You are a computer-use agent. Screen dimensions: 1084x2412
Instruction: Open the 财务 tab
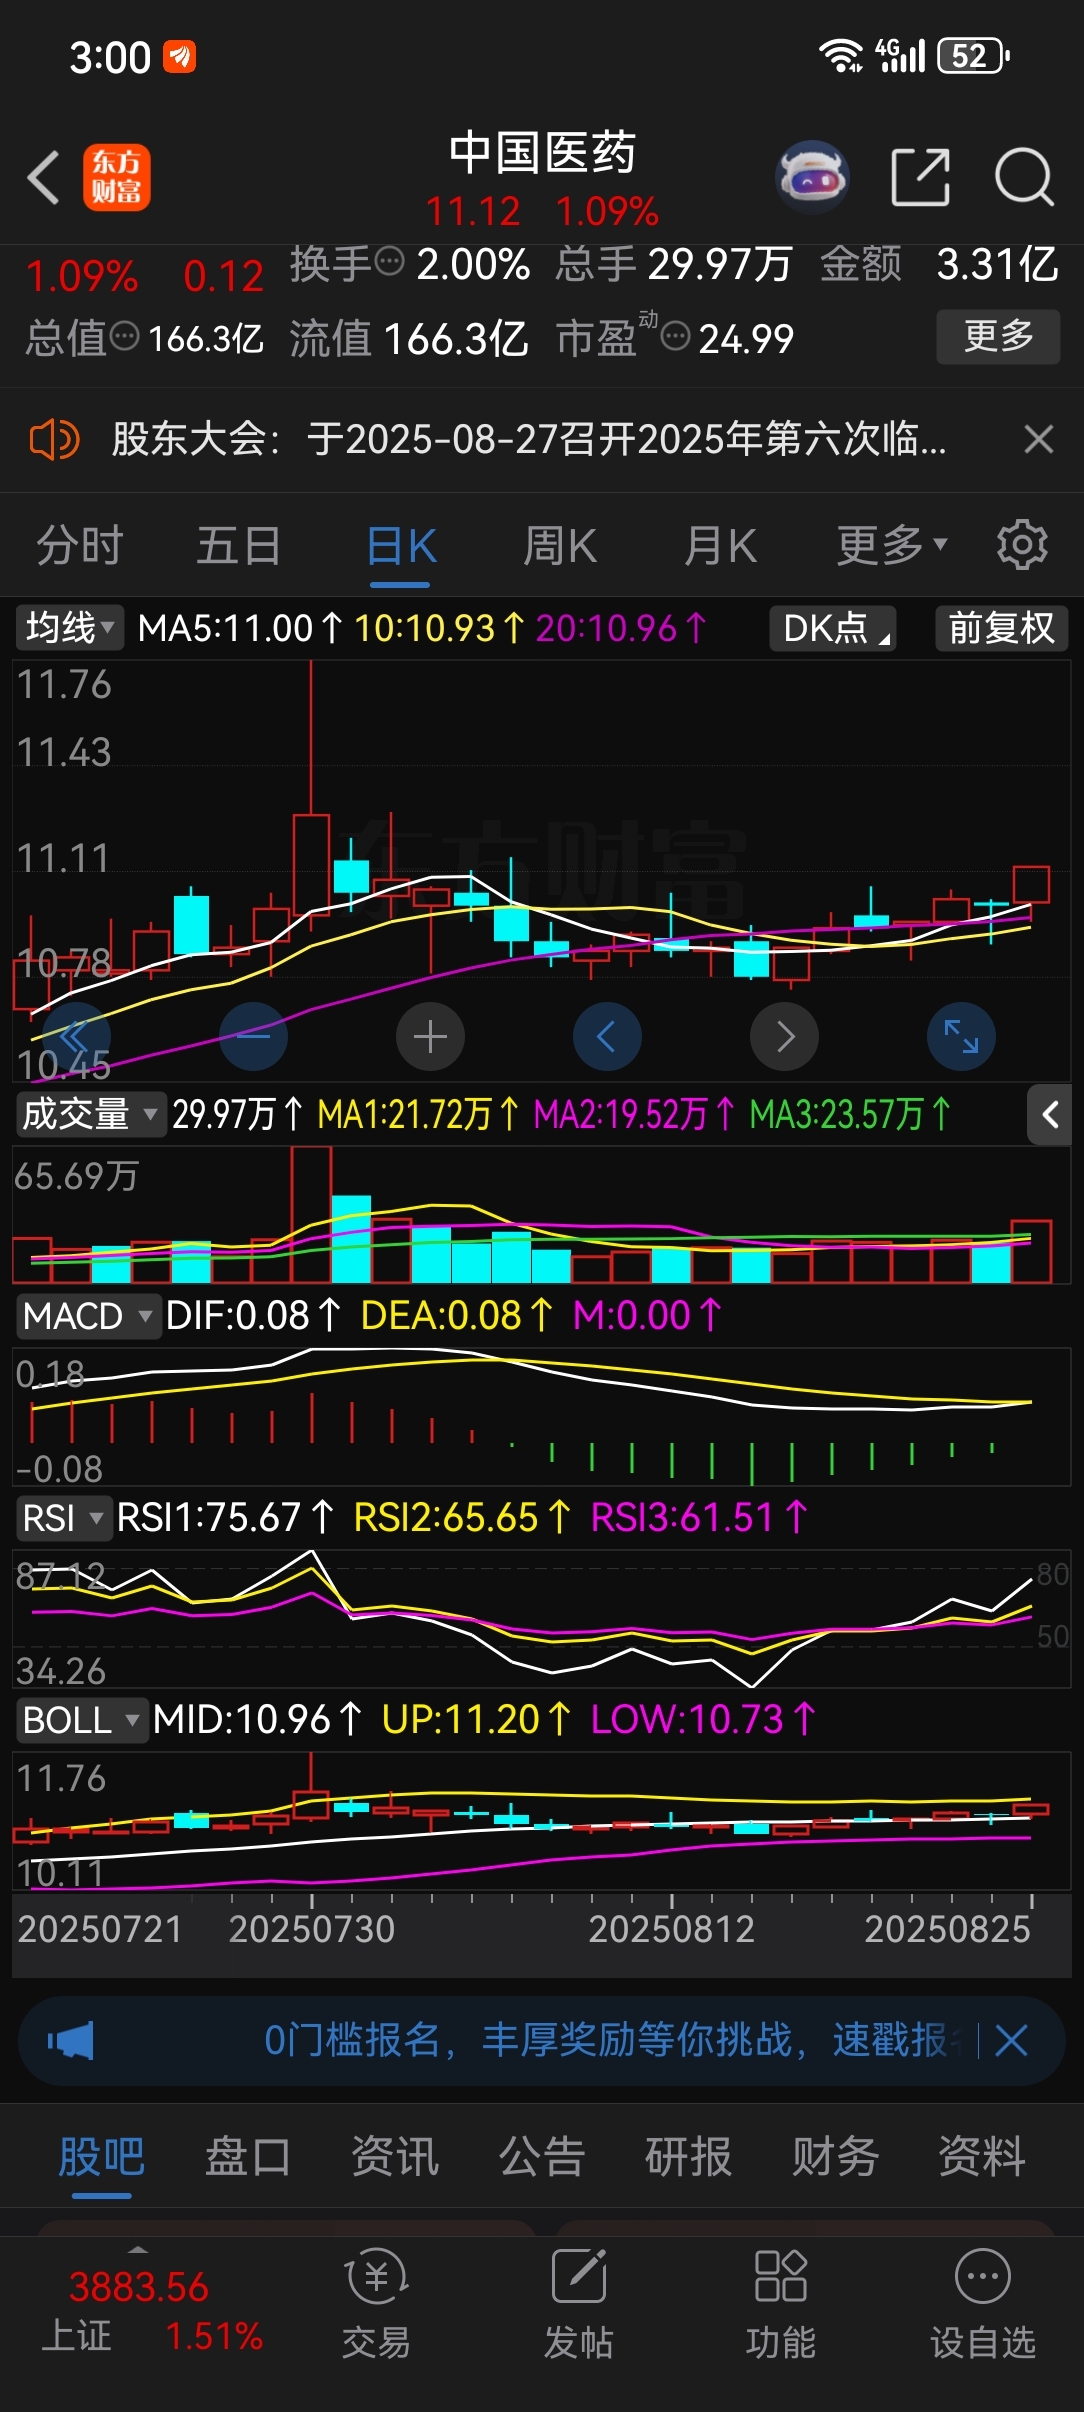click(x=835, y=2156)
